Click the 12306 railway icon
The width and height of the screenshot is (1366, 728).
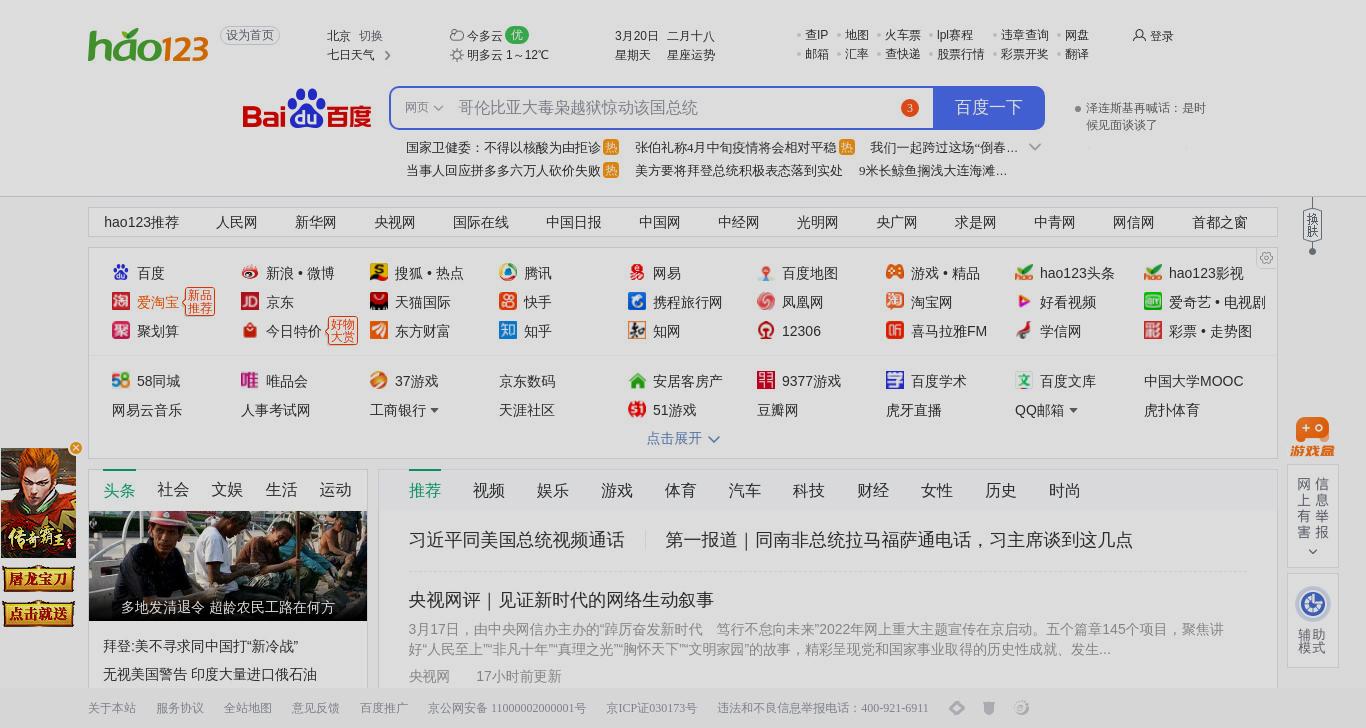pyautogui.click(x=766, y=330)
